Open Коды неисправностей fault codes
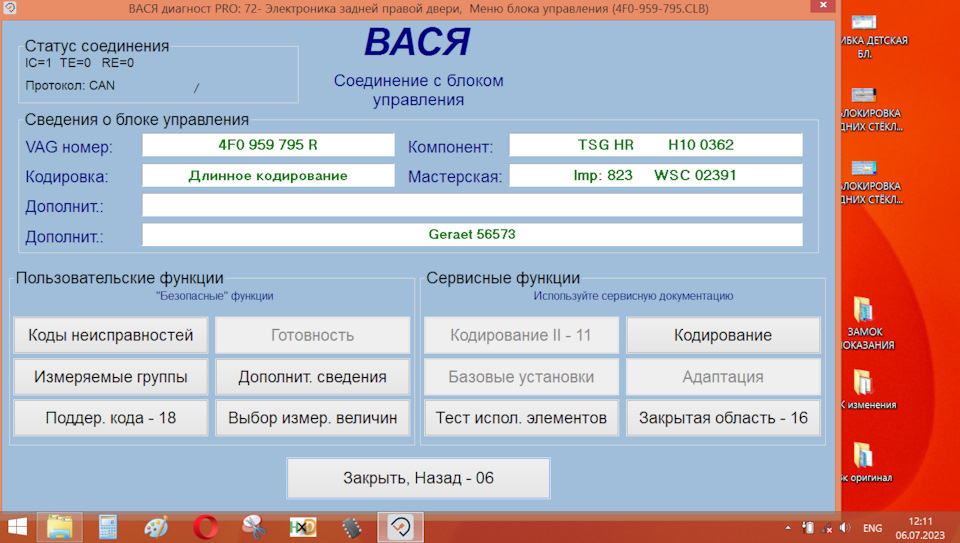Viewport: 960px width, 543px height. point(111,335)
